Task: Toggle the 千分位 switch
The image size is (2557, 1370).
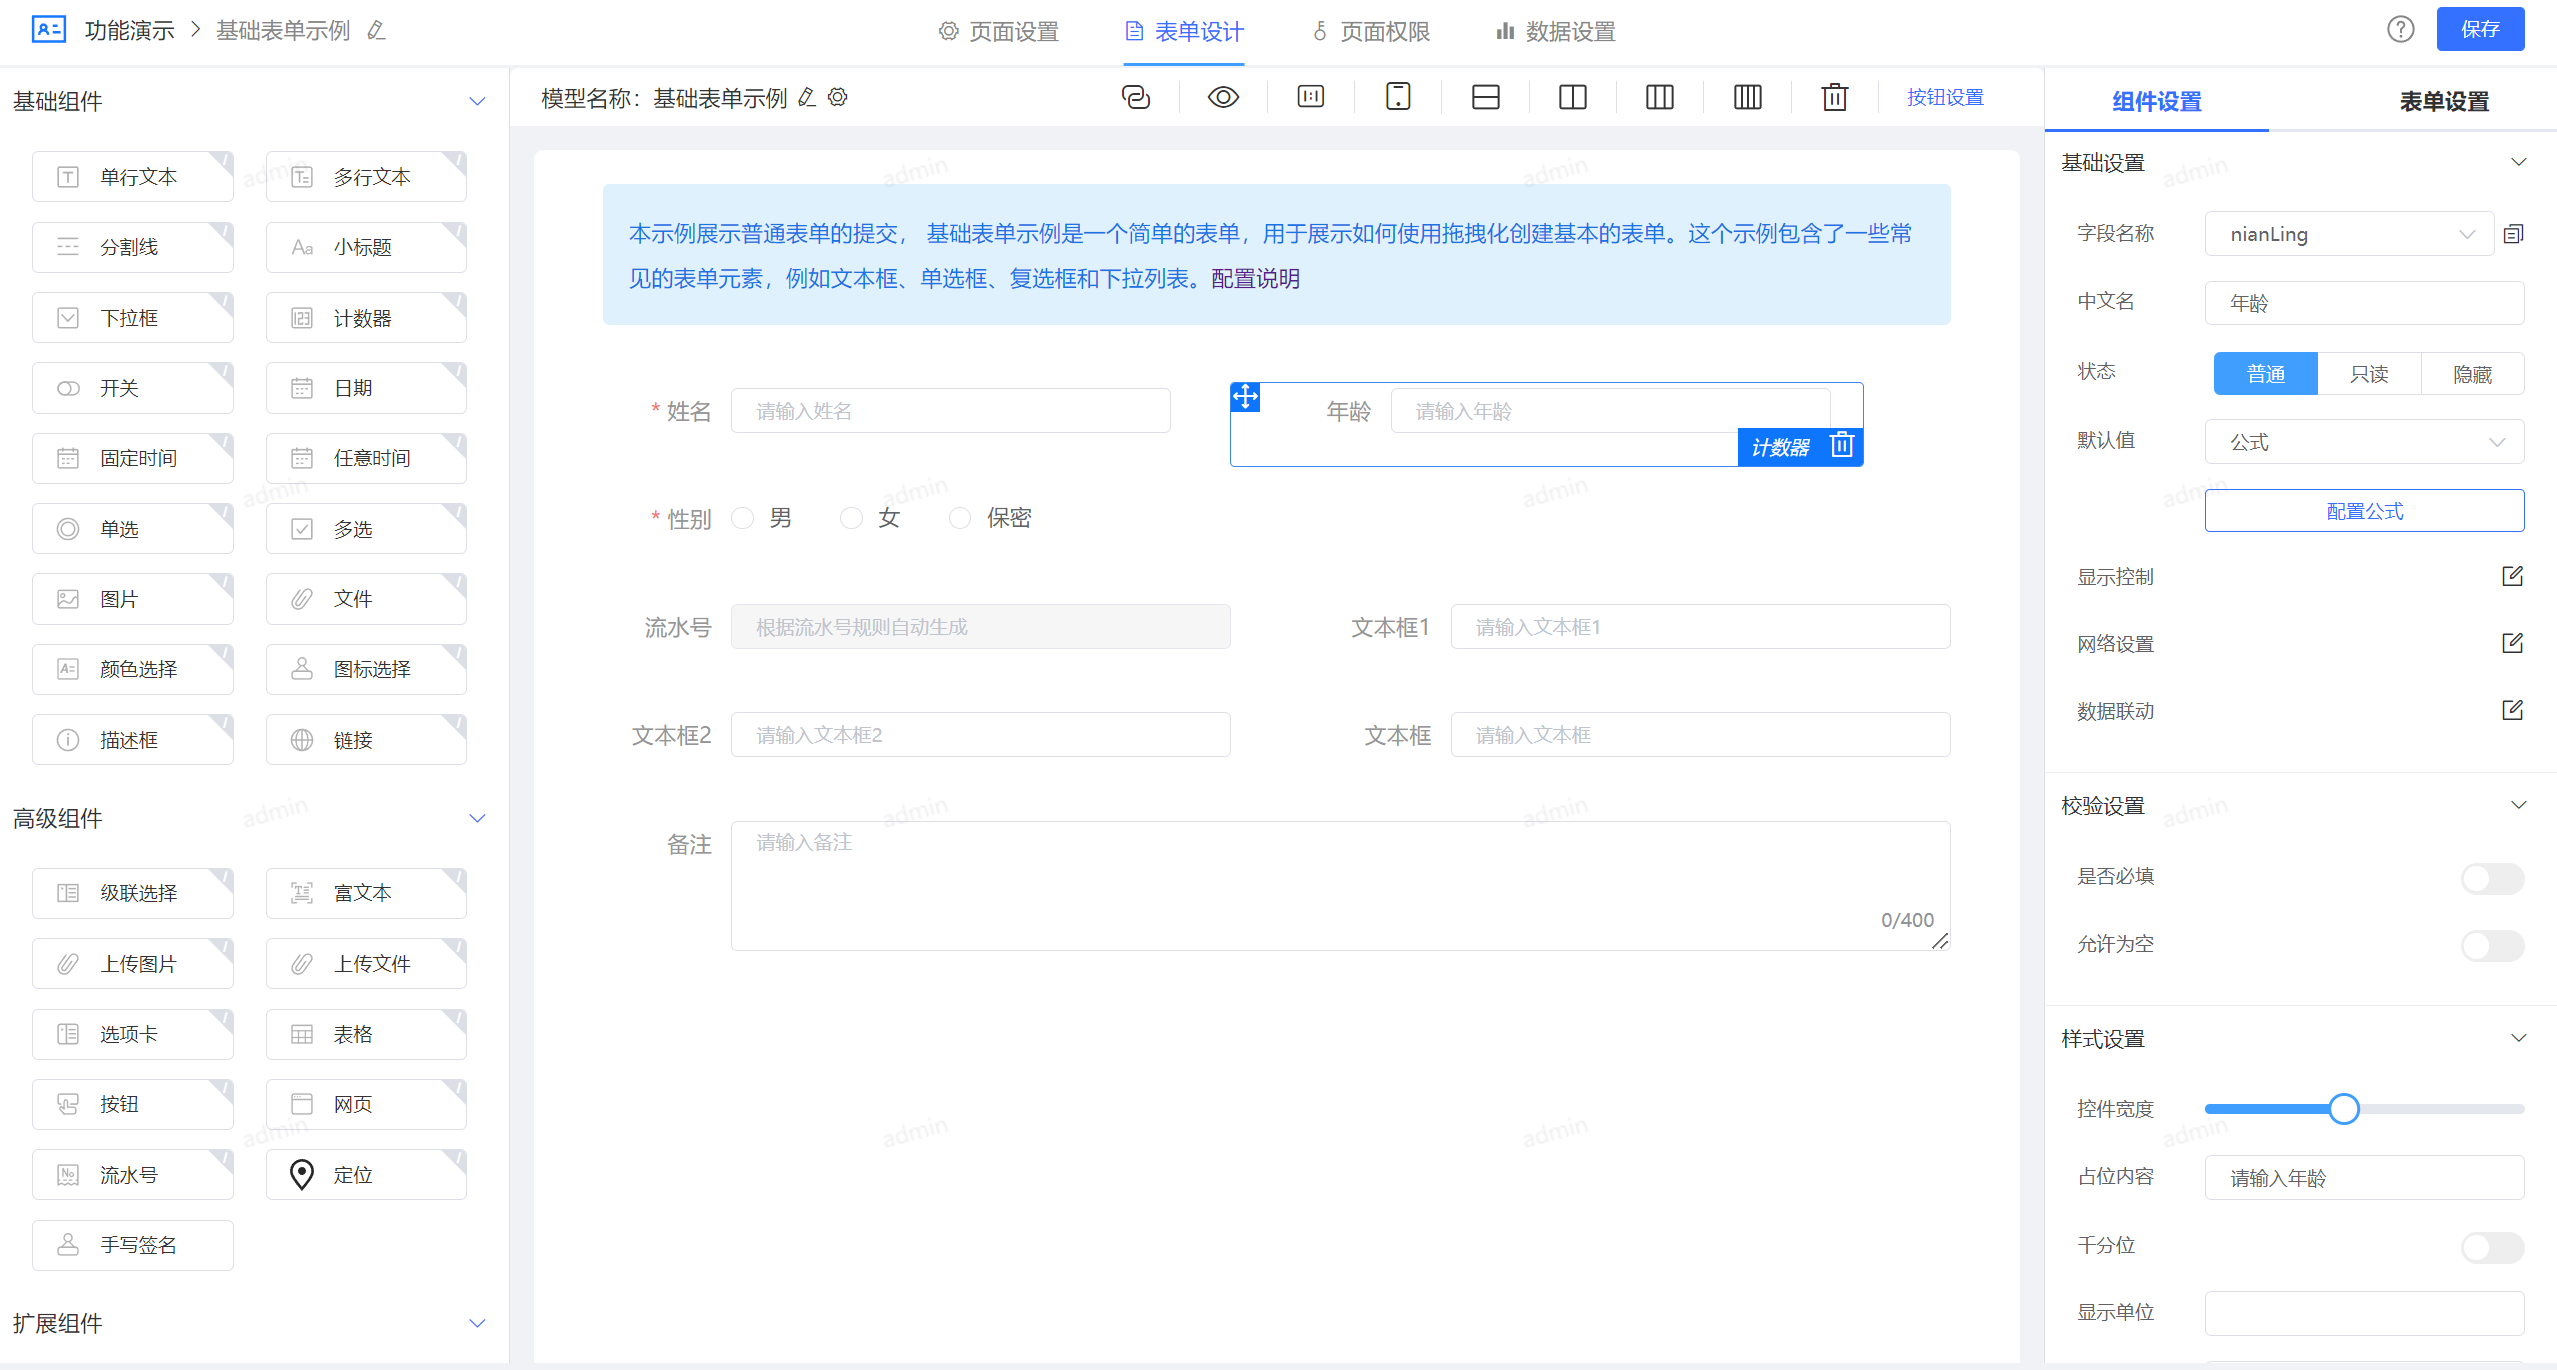Action: coord(2492,1247)
